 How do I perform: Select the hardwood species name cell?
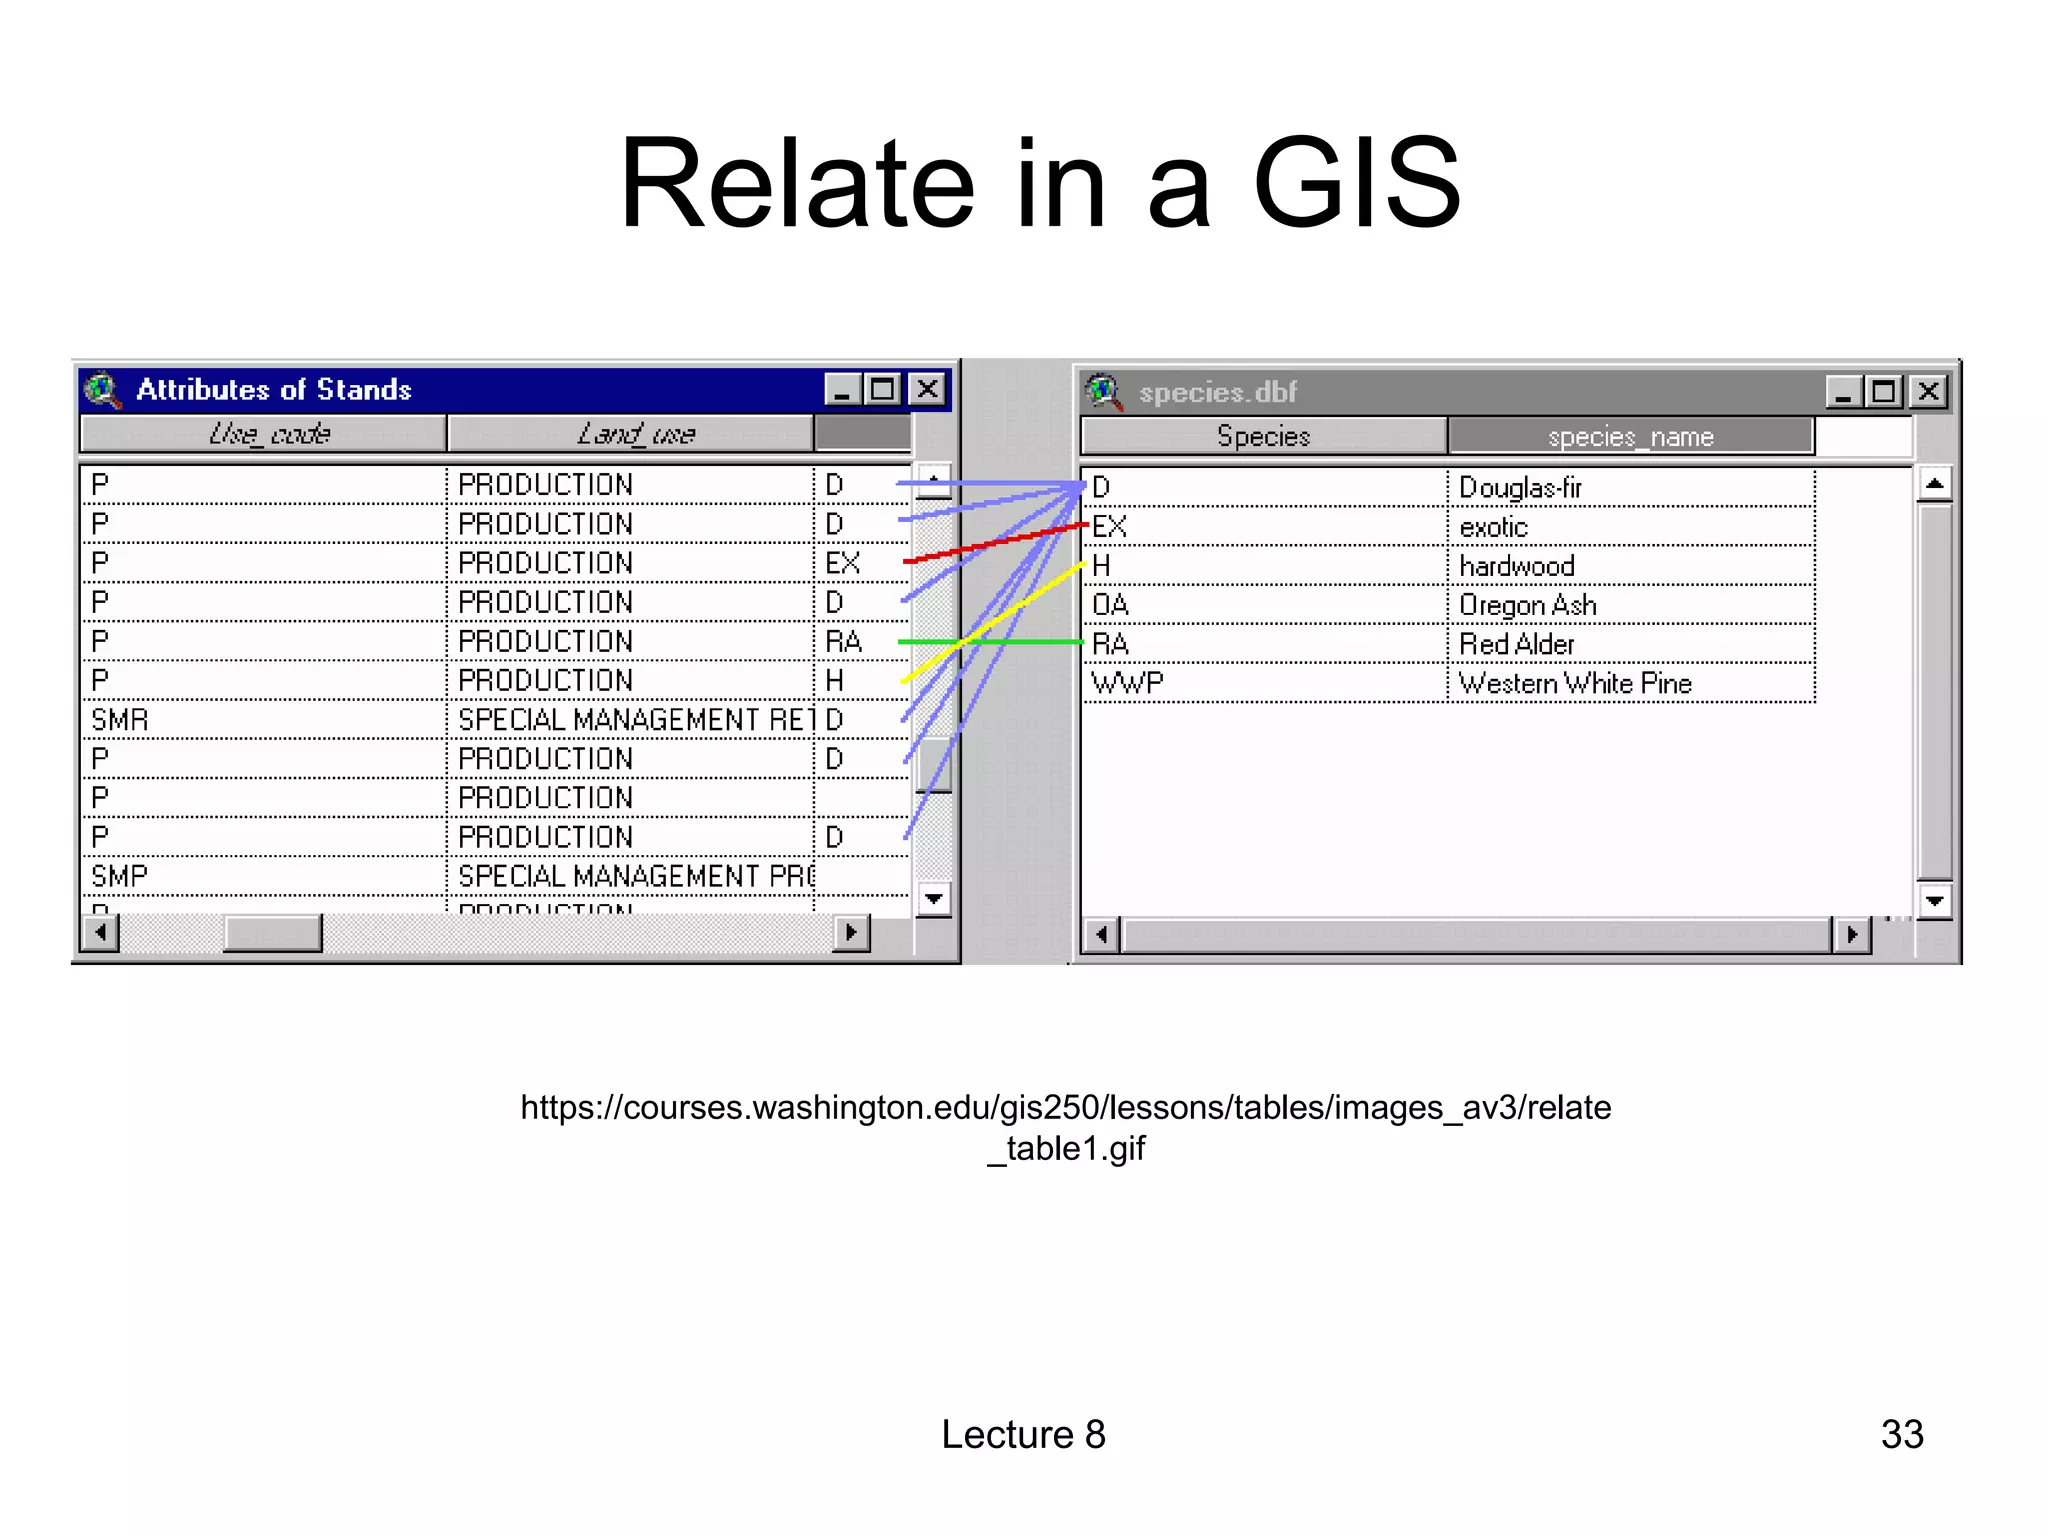click(x=1631, y=565)
